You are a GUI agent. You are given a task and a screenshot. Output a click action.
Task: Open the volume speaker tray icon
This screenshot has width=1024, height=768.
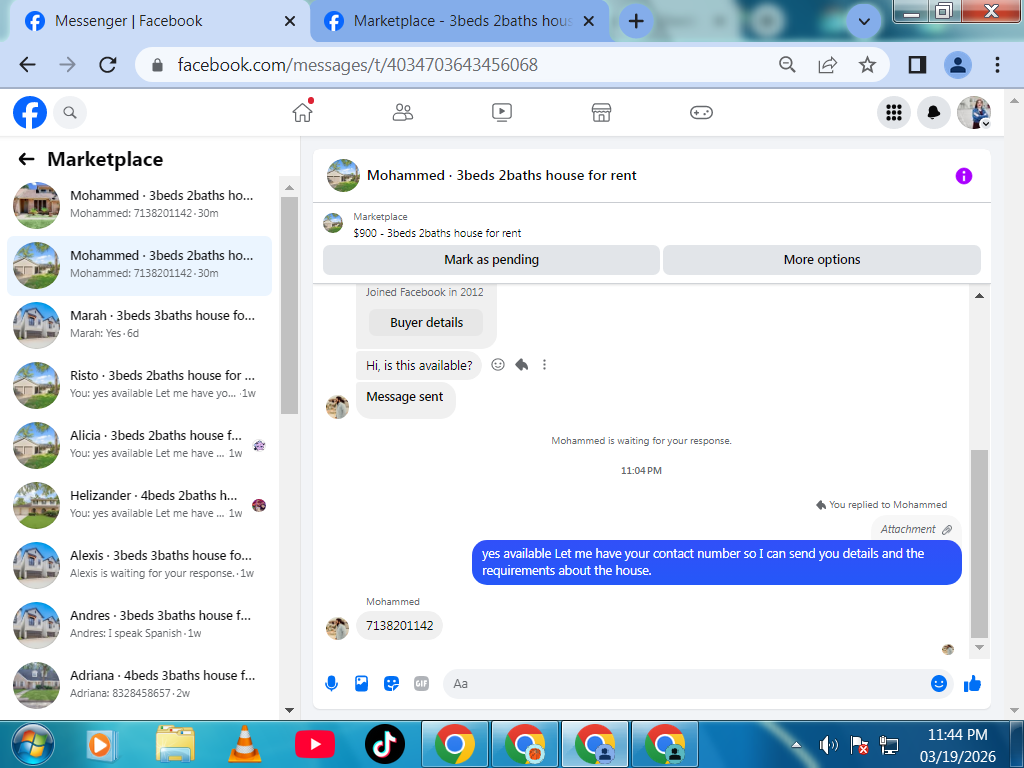pos(828,744)
